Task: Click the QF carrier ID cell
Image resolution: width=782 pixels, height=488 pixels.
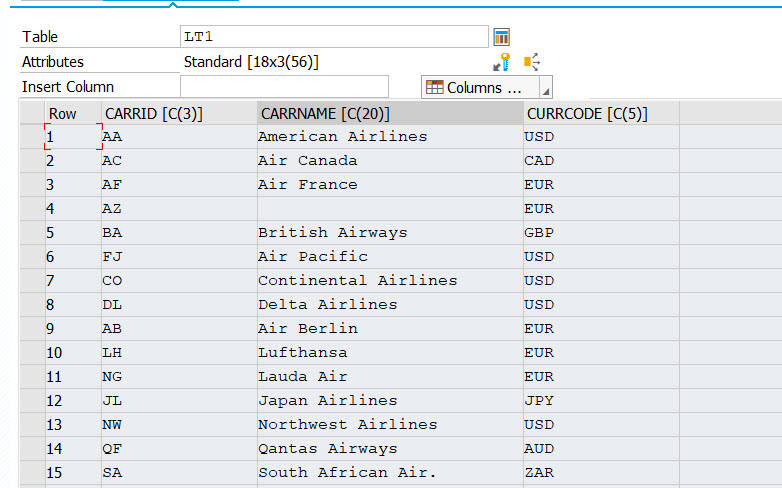Action: coord(112,449)
